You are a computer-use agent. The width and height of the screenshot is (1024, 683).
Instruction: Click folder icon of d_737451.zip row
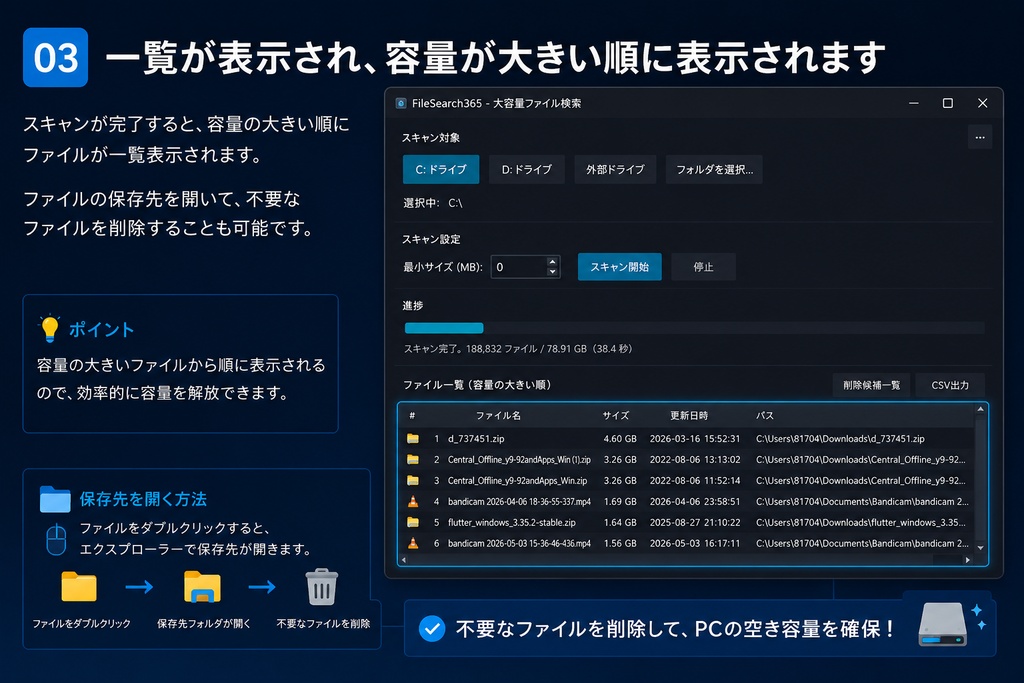tap(413, 439)
